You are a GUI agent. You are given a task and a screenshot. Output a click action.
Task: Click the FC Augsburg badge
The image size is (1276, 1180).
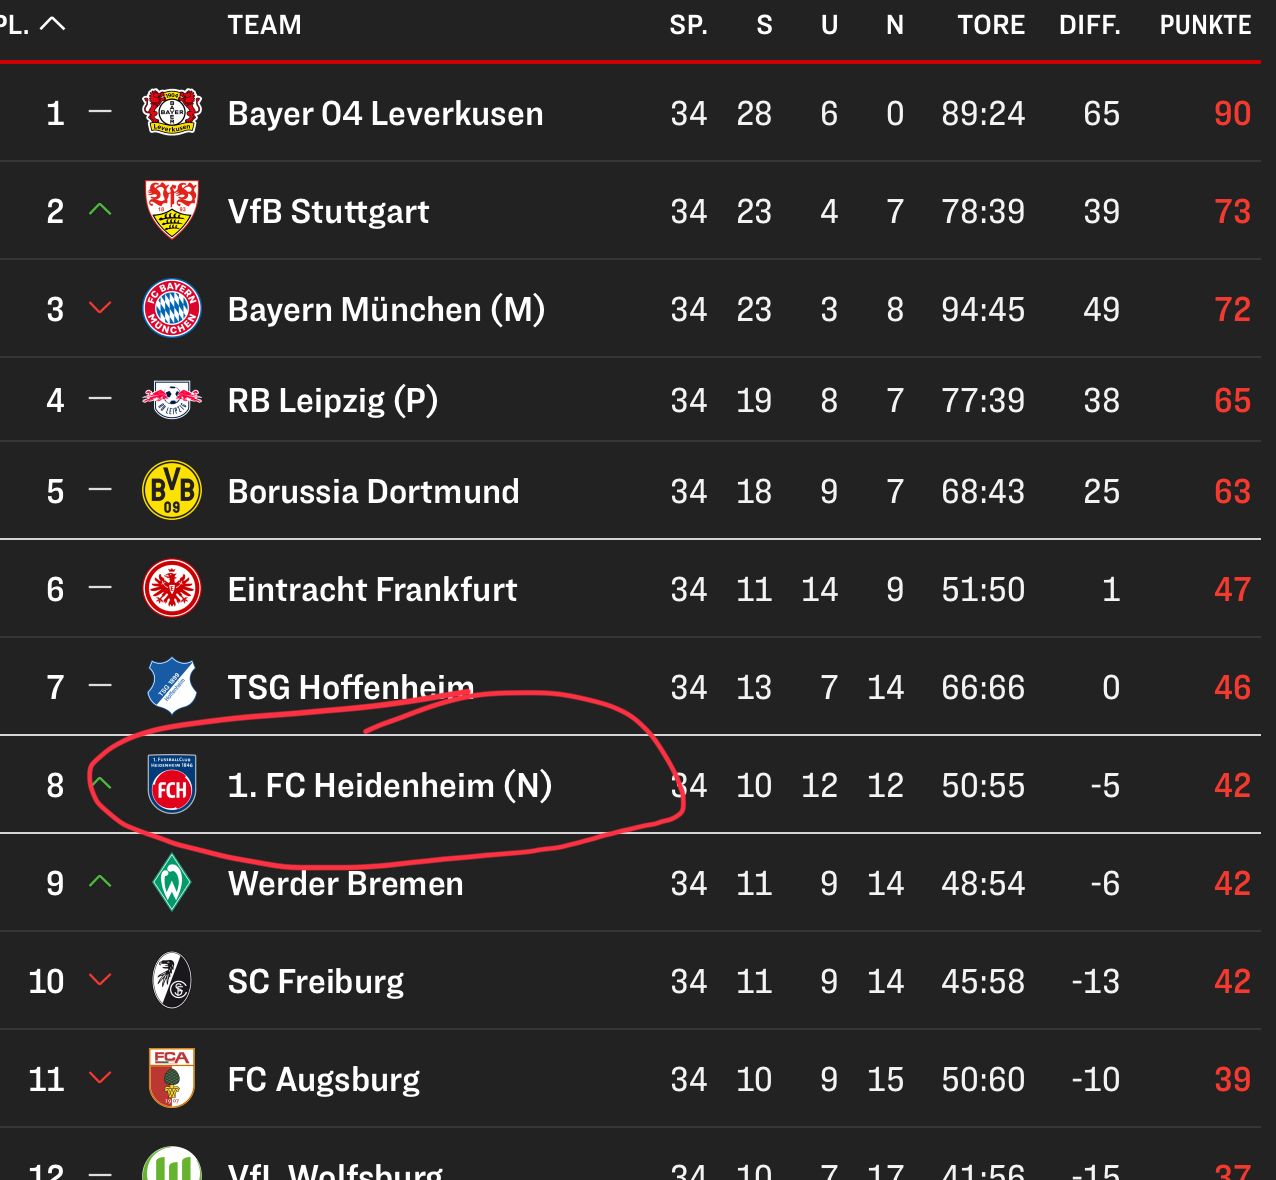tap(172, 1078)
